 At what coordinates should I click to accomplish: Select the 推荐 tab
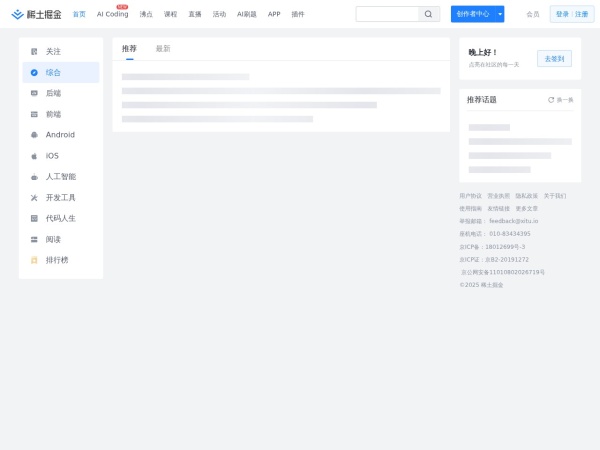tap(129, 48)
